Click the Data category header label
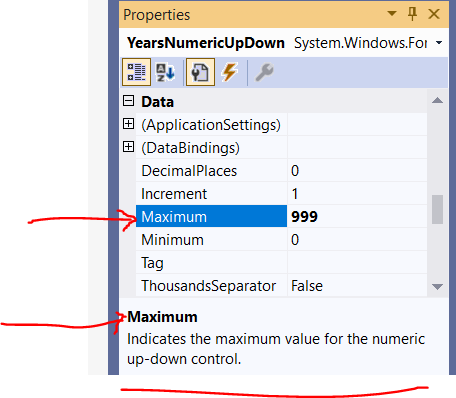The height and width of the screenshot is (398, 456). click(157, 102)
